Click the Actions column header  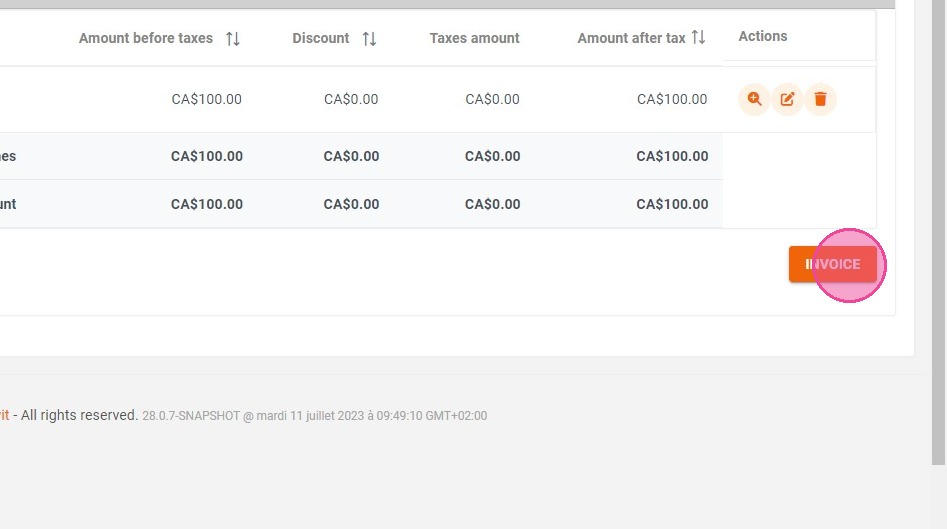point(763,36)
